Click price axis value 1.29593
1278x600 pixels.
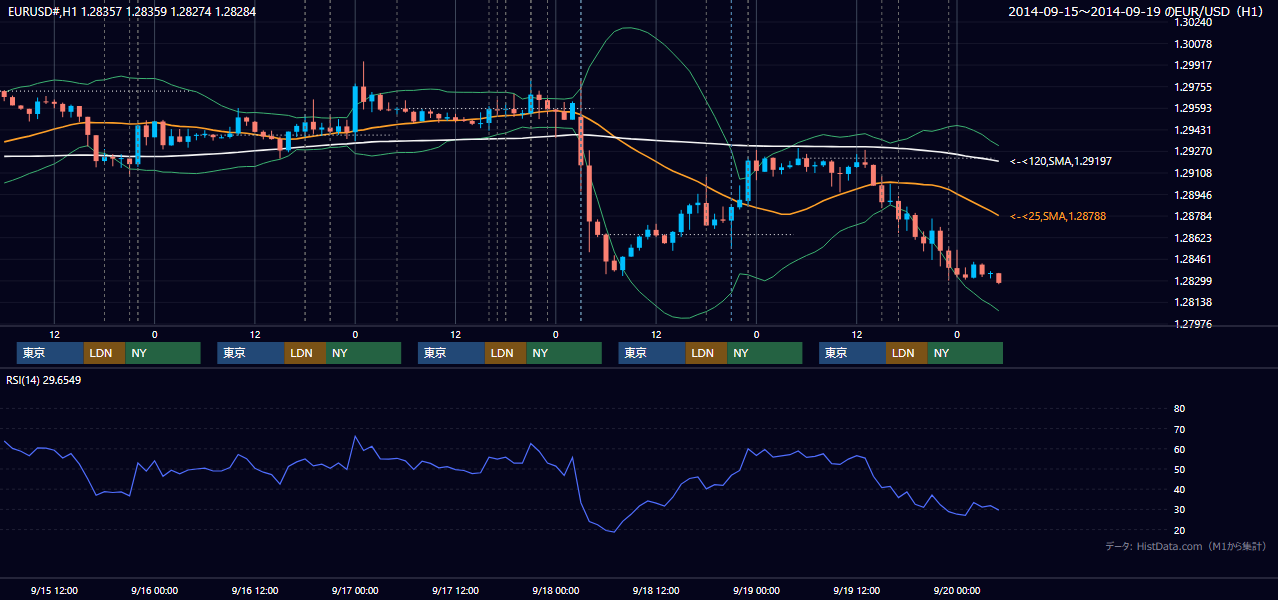[1193, 109]
